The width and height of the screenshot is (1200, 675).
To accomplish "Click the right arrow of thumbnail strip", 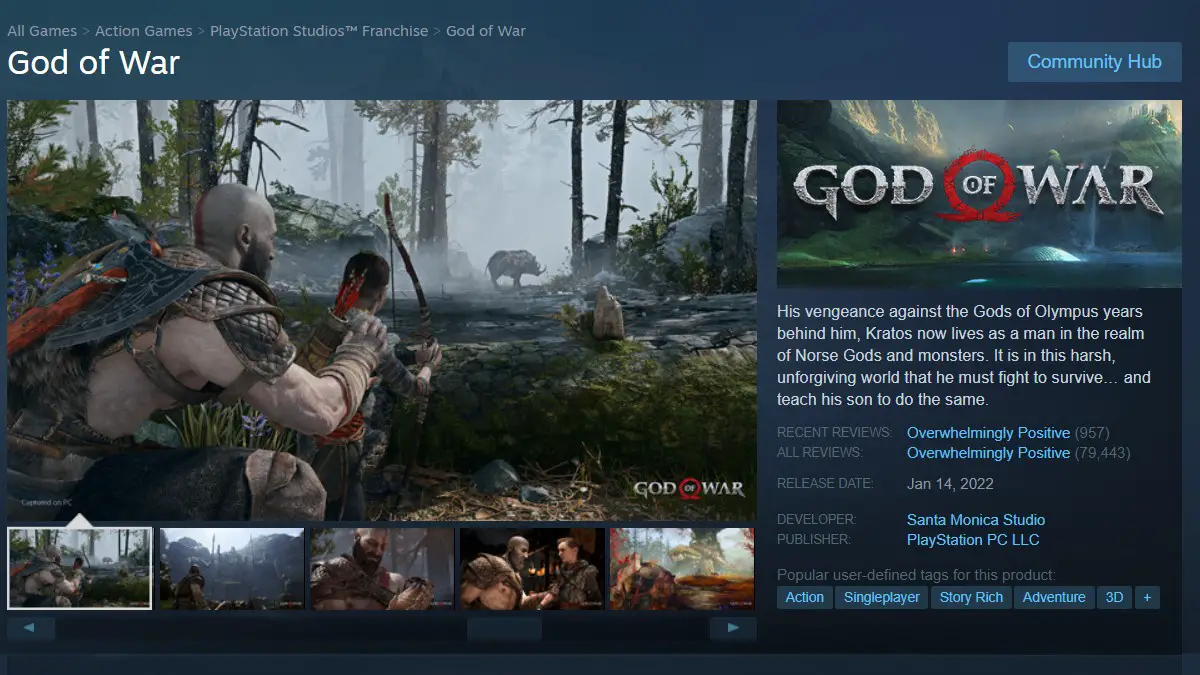I will click(733, 629).
